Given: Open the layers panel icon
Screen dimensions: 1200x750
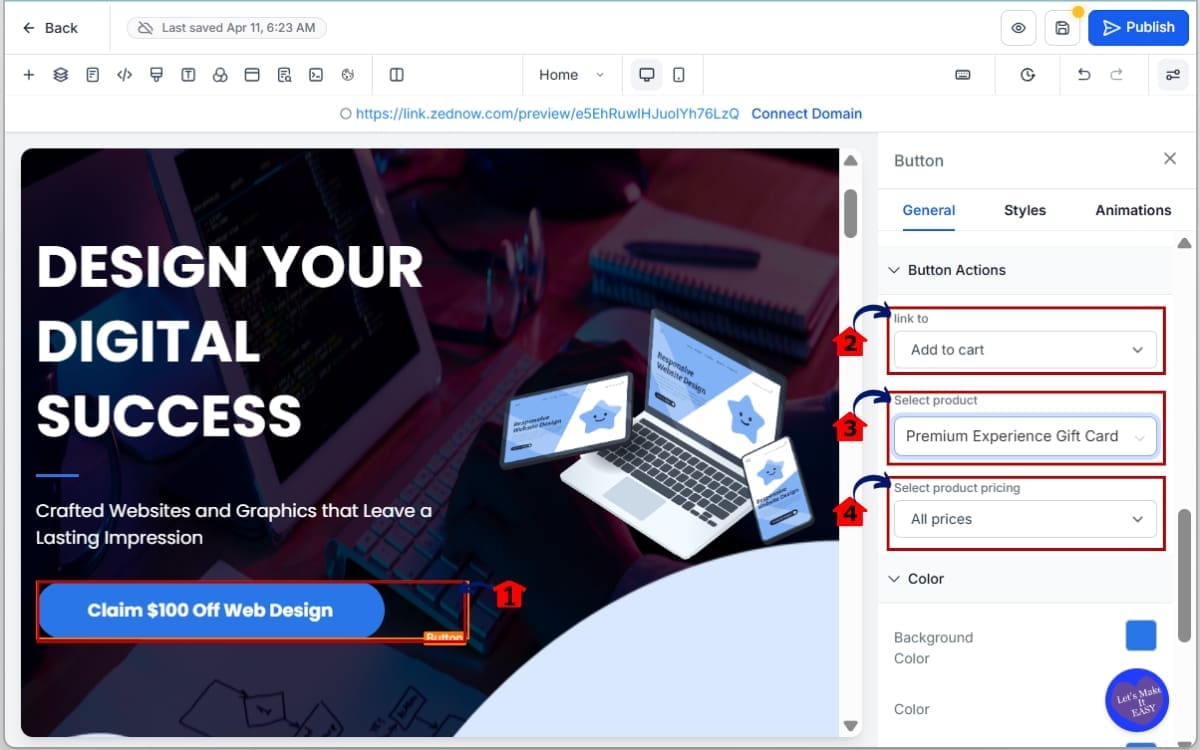Looking at the screenshot, I should point(60,75).
